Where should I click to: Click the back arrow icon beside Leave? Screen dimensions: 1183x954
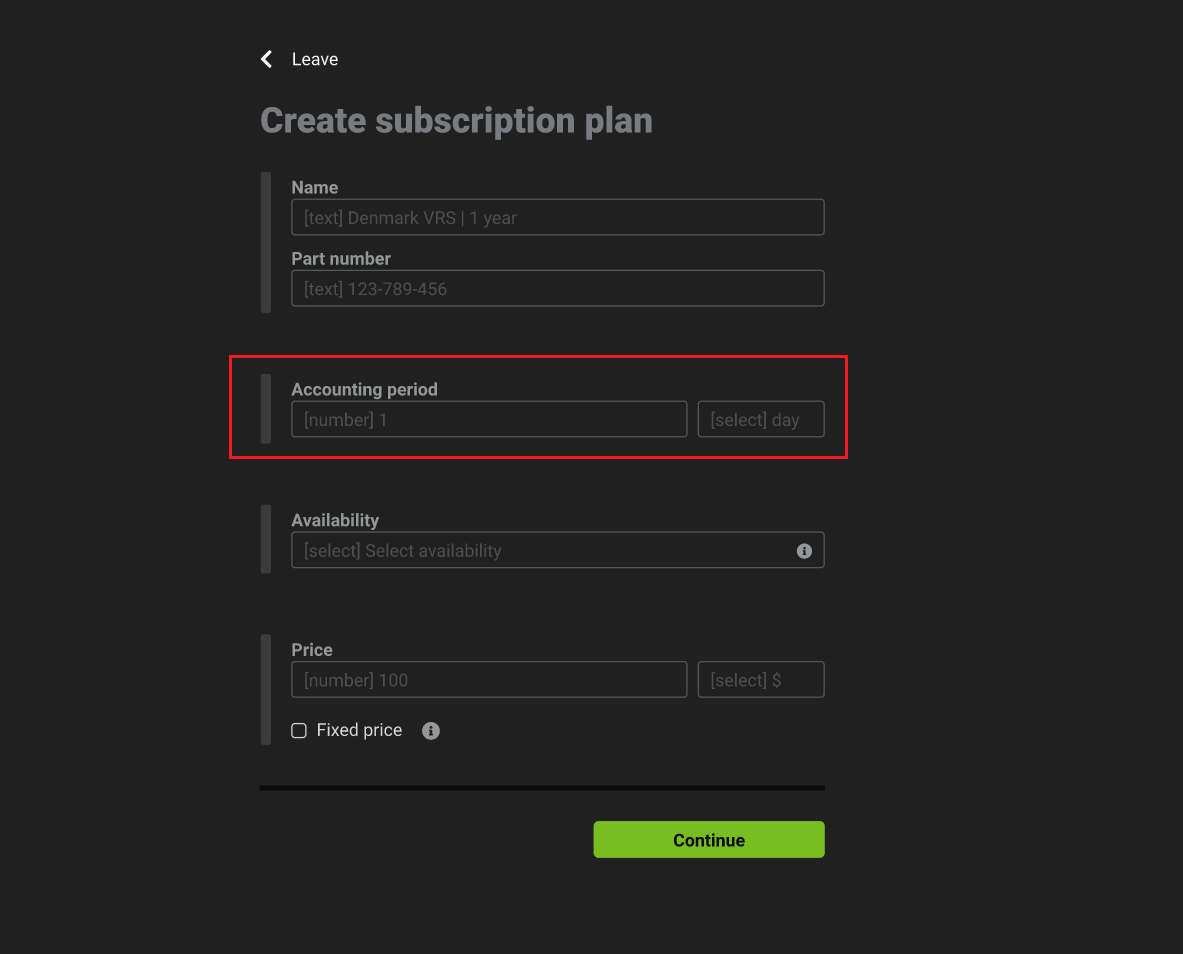click(266, 59)
